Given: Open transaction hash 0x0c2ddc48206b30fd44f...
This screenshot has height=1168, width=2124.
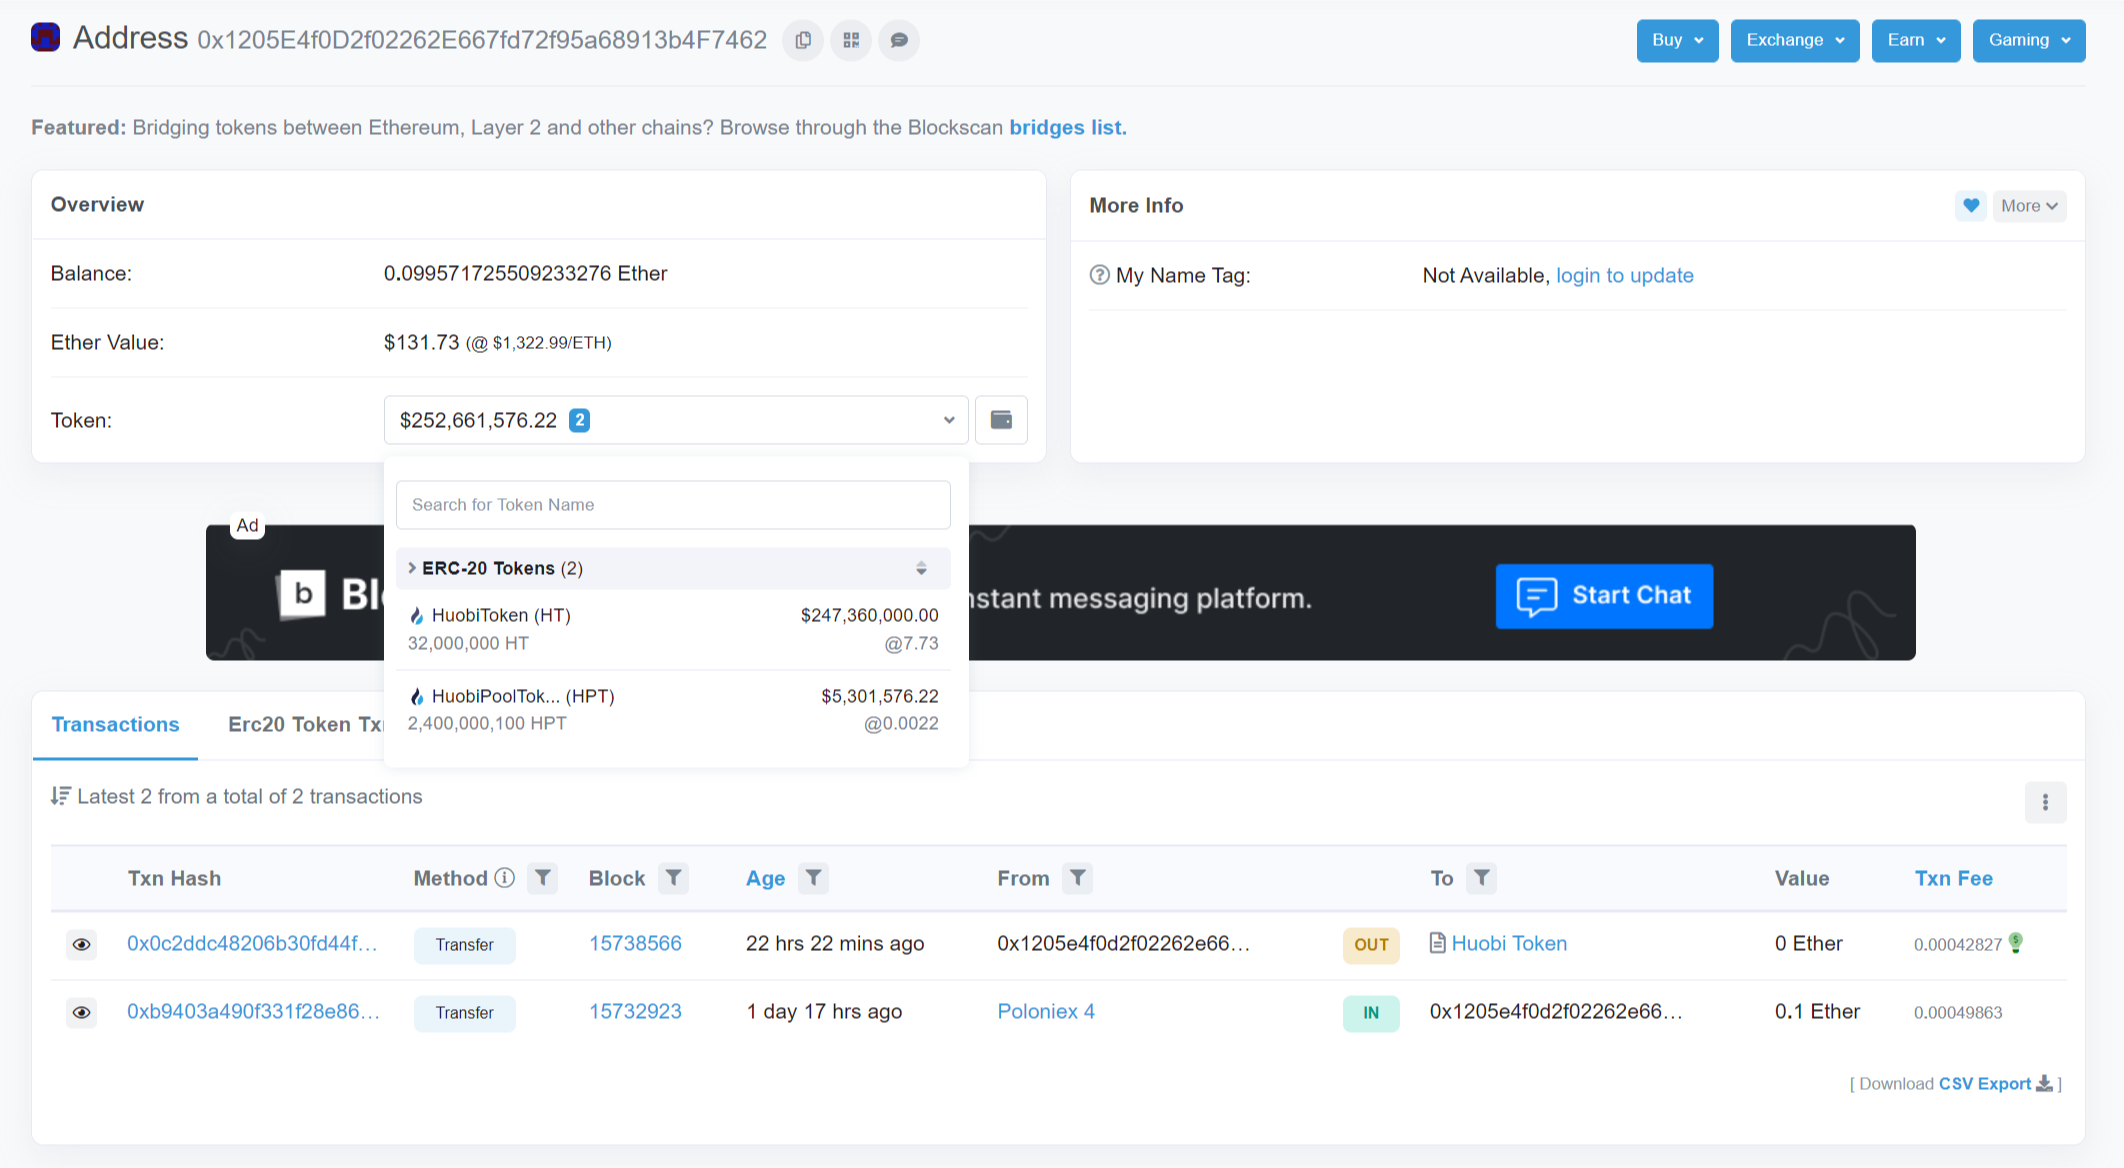Looking at the screenshot, I should coord(252,943).
